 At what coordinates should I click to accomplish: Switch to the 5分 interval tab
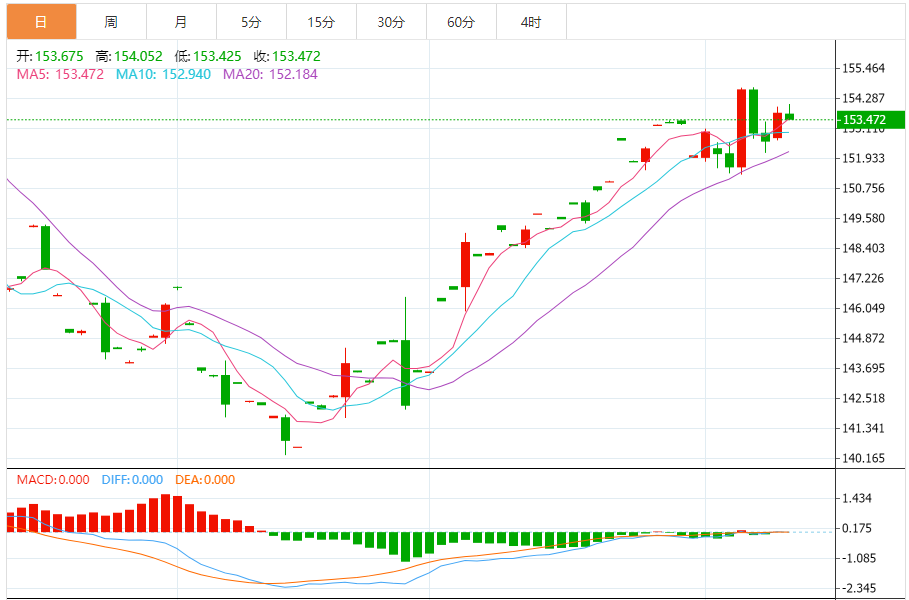coord(250,21)
